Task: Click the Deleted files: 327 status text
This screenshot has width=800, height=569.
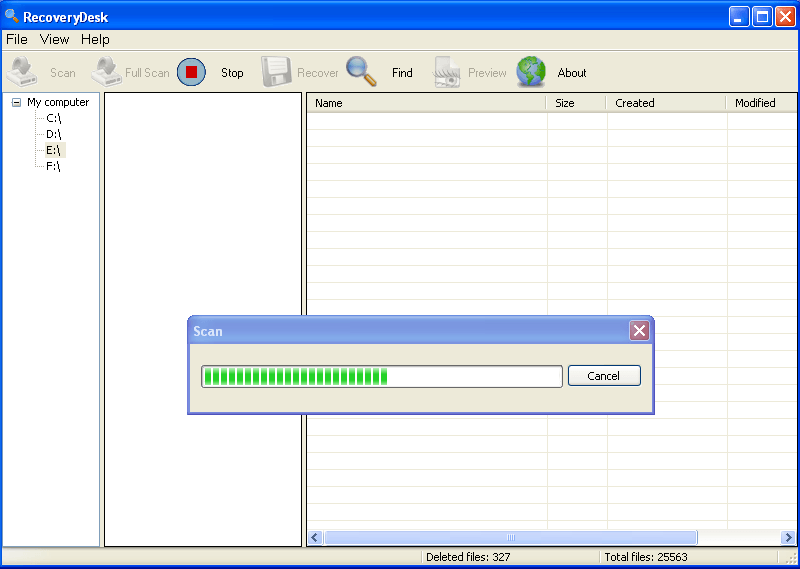Action: pyautogui.click(x=468, y=557)
